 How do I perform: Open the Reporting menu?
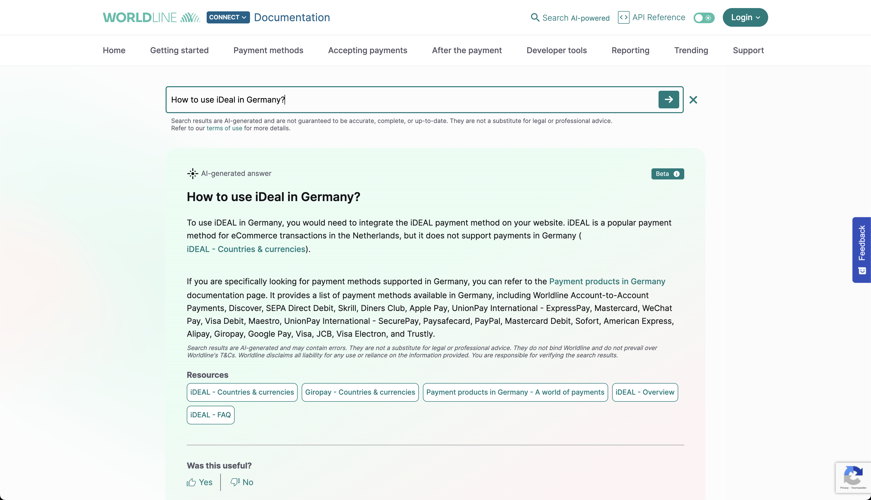(x=630, y=50)
